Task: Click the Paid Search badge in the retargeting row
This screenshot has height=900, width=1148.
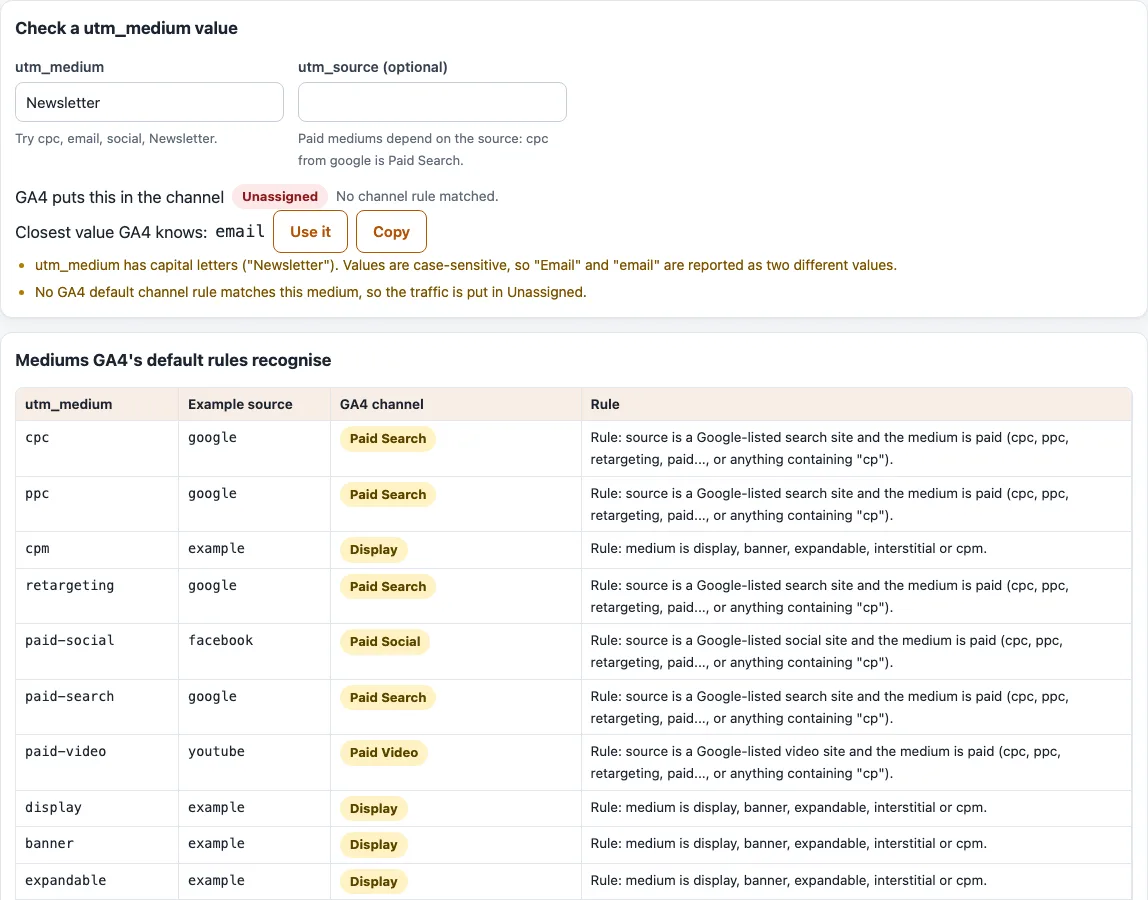Action: [x=387, y=587]
